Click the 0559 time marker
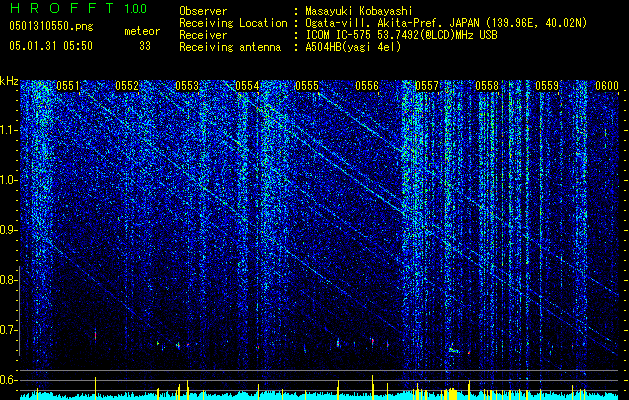 [x=547, y=86]
